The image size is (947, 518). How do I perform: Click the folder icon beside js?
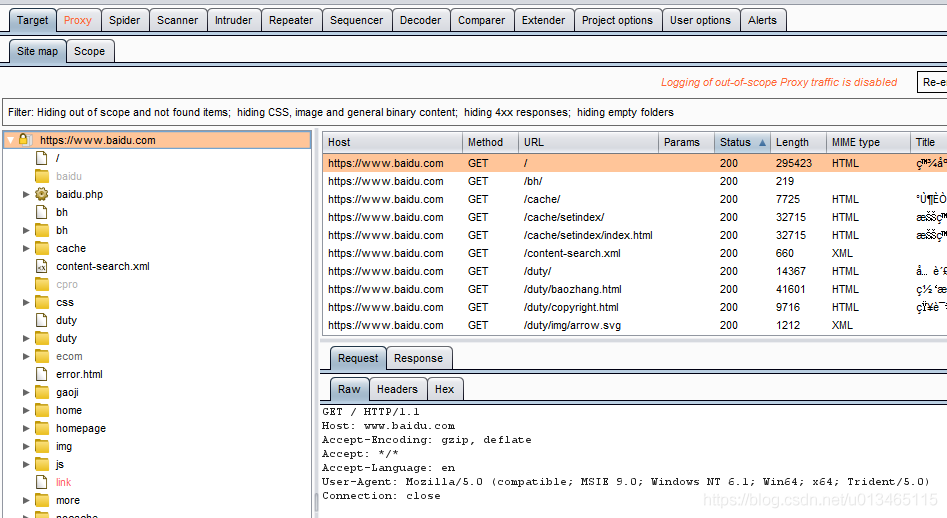[x=42, y=464]
